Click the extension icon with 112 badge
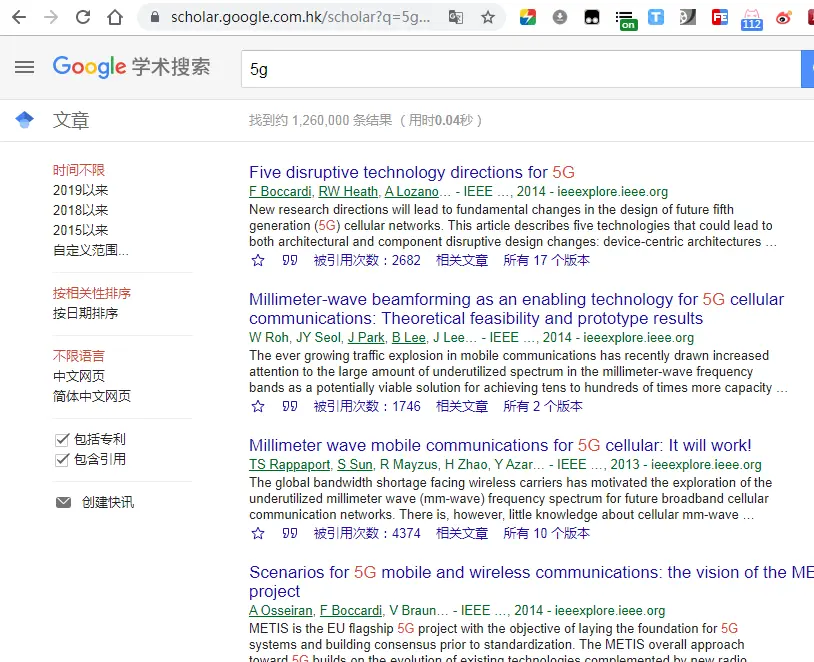The width and height of the screenshot is (814, 662). (x=752, y=20)
